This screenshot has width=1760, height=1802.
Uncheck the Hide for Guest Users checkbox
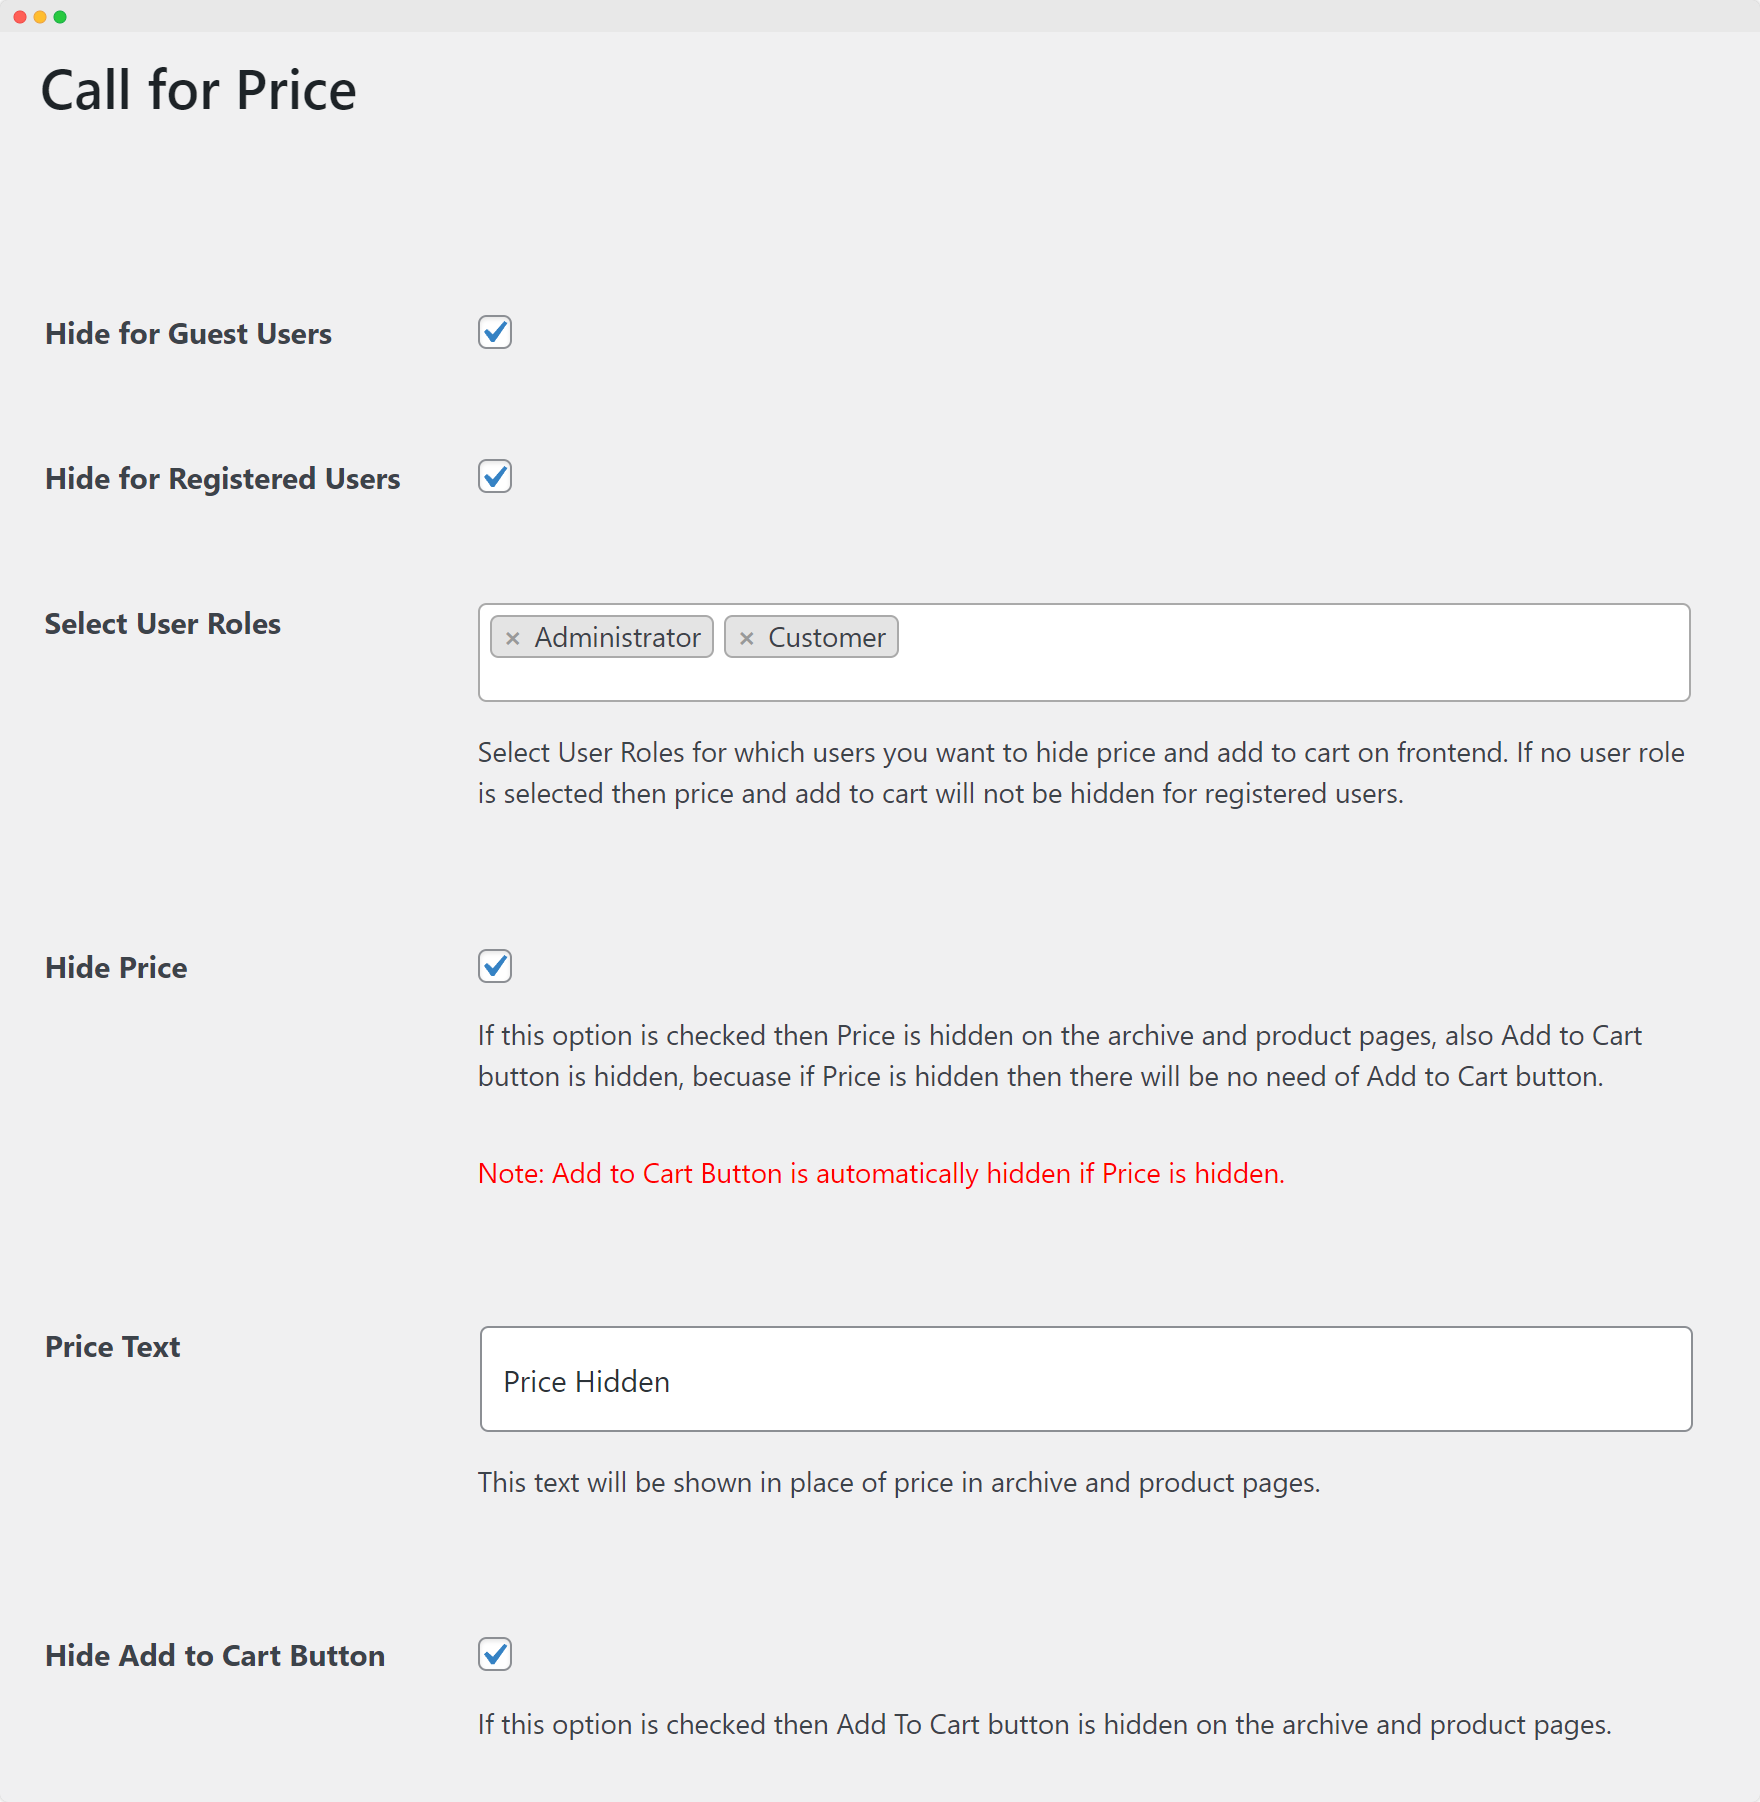tap(495, 332)
